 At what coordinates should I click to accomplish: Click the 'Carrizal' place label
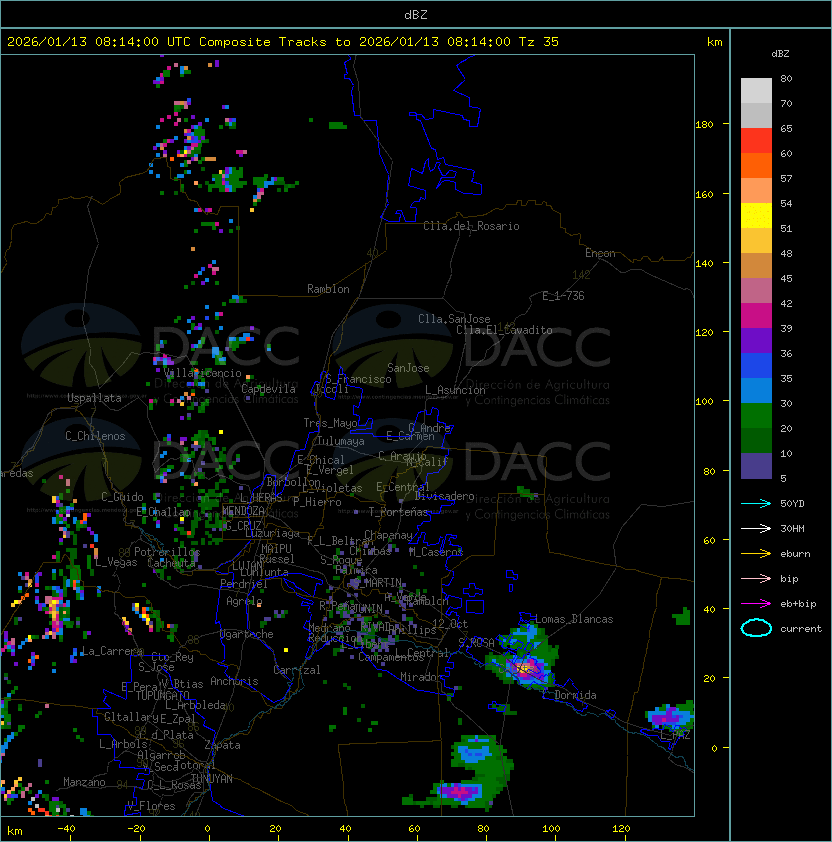click(x=297, y=670)
